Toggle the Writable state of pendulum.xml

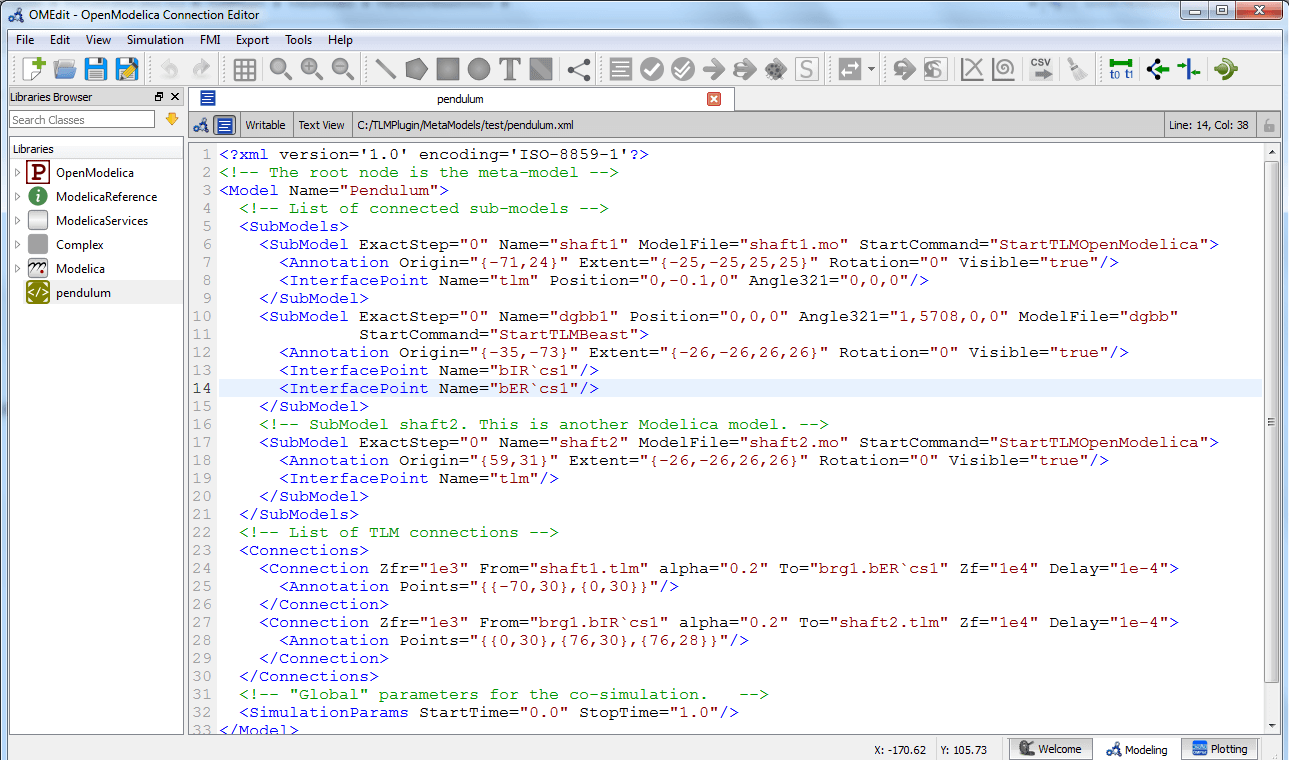pos(264,124)
